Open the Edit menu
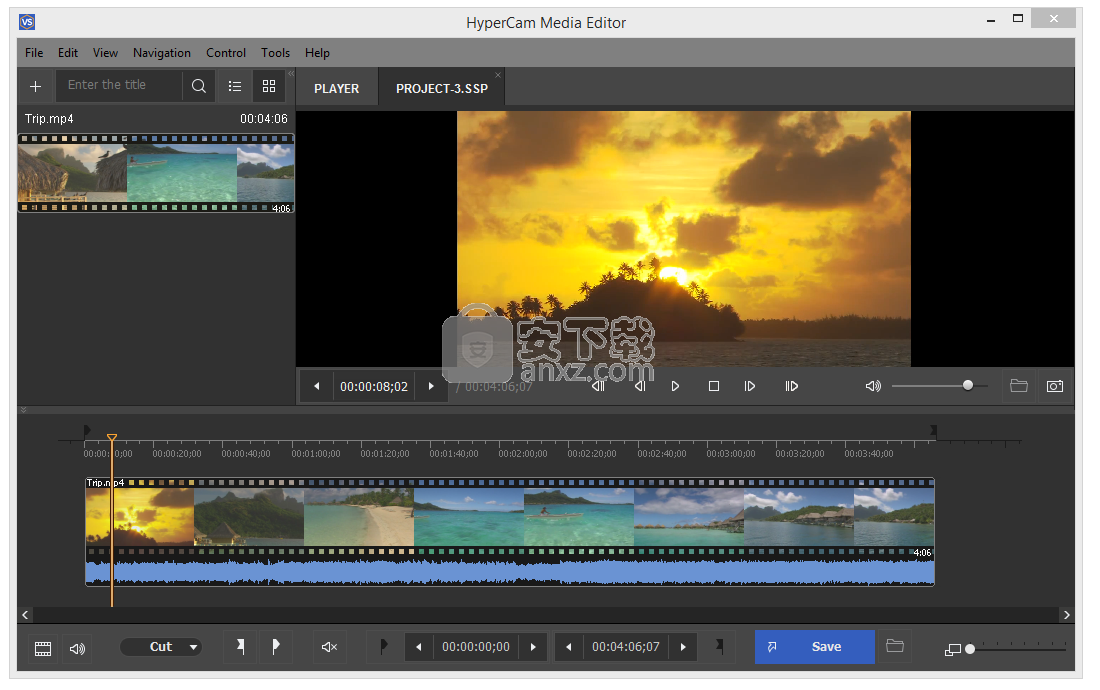1100x690 pixels. click(68, 53)
